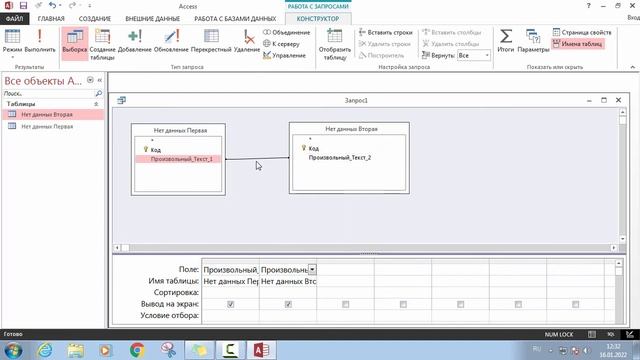Click Вставить столбцы
The height and width of the screenshot is (360, 640).
pyautogui.click(x=452, y=32)
